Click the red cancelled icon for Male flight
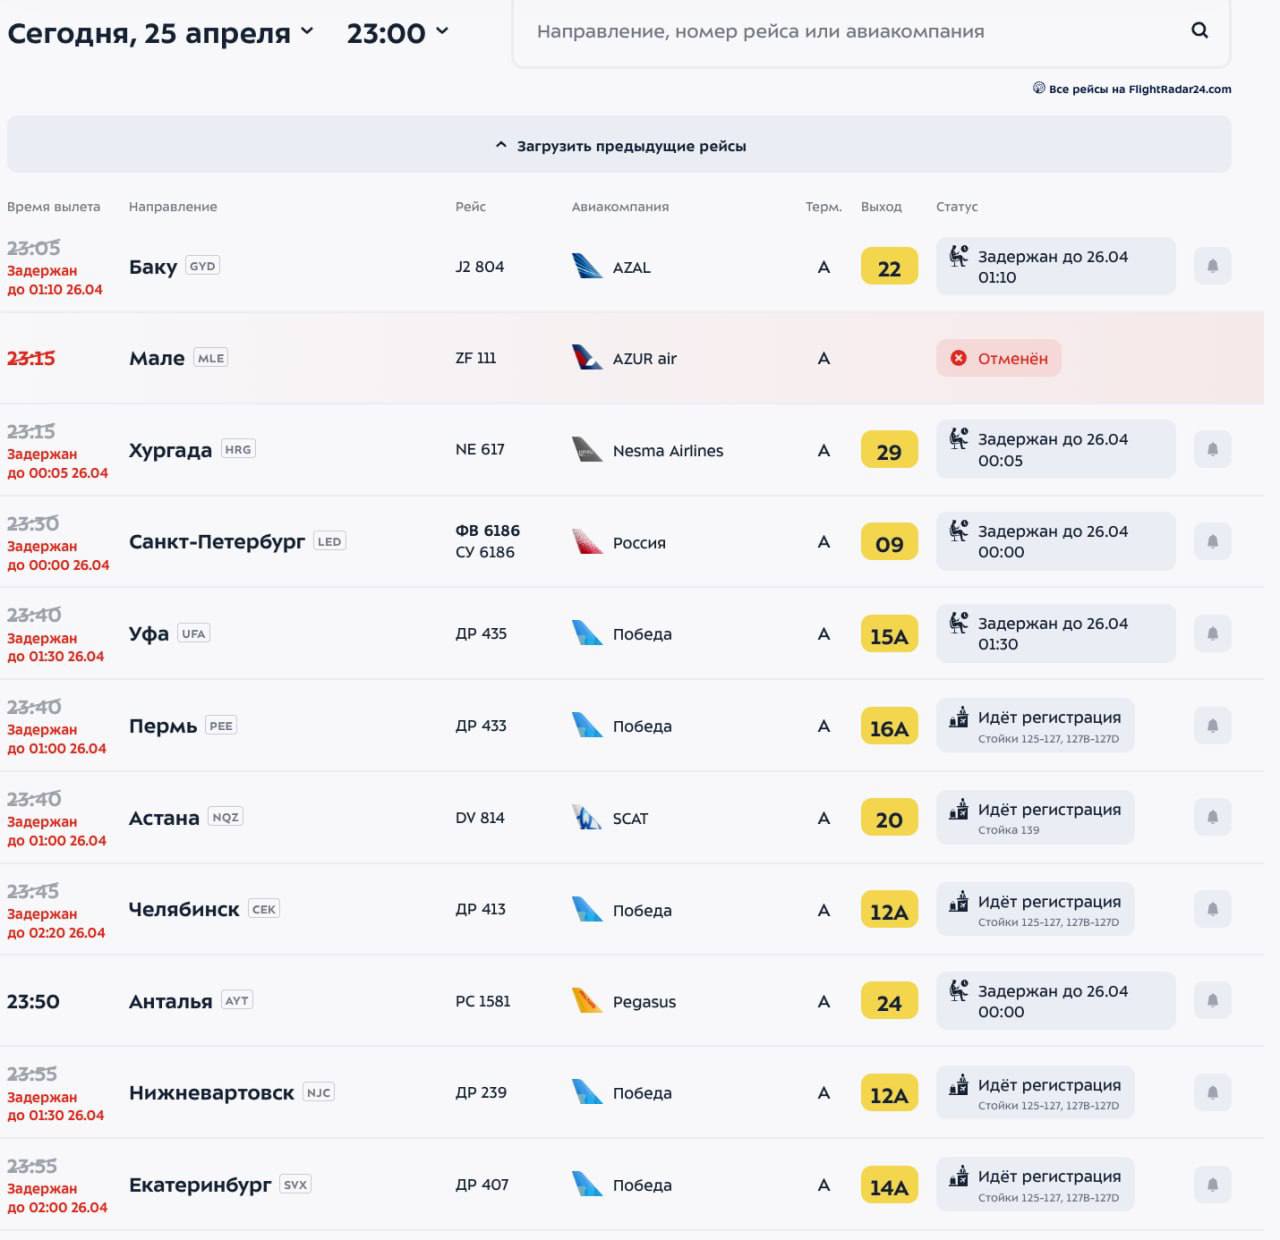The height and width of the screenshot is (1240, 1280). click(958, 358)
